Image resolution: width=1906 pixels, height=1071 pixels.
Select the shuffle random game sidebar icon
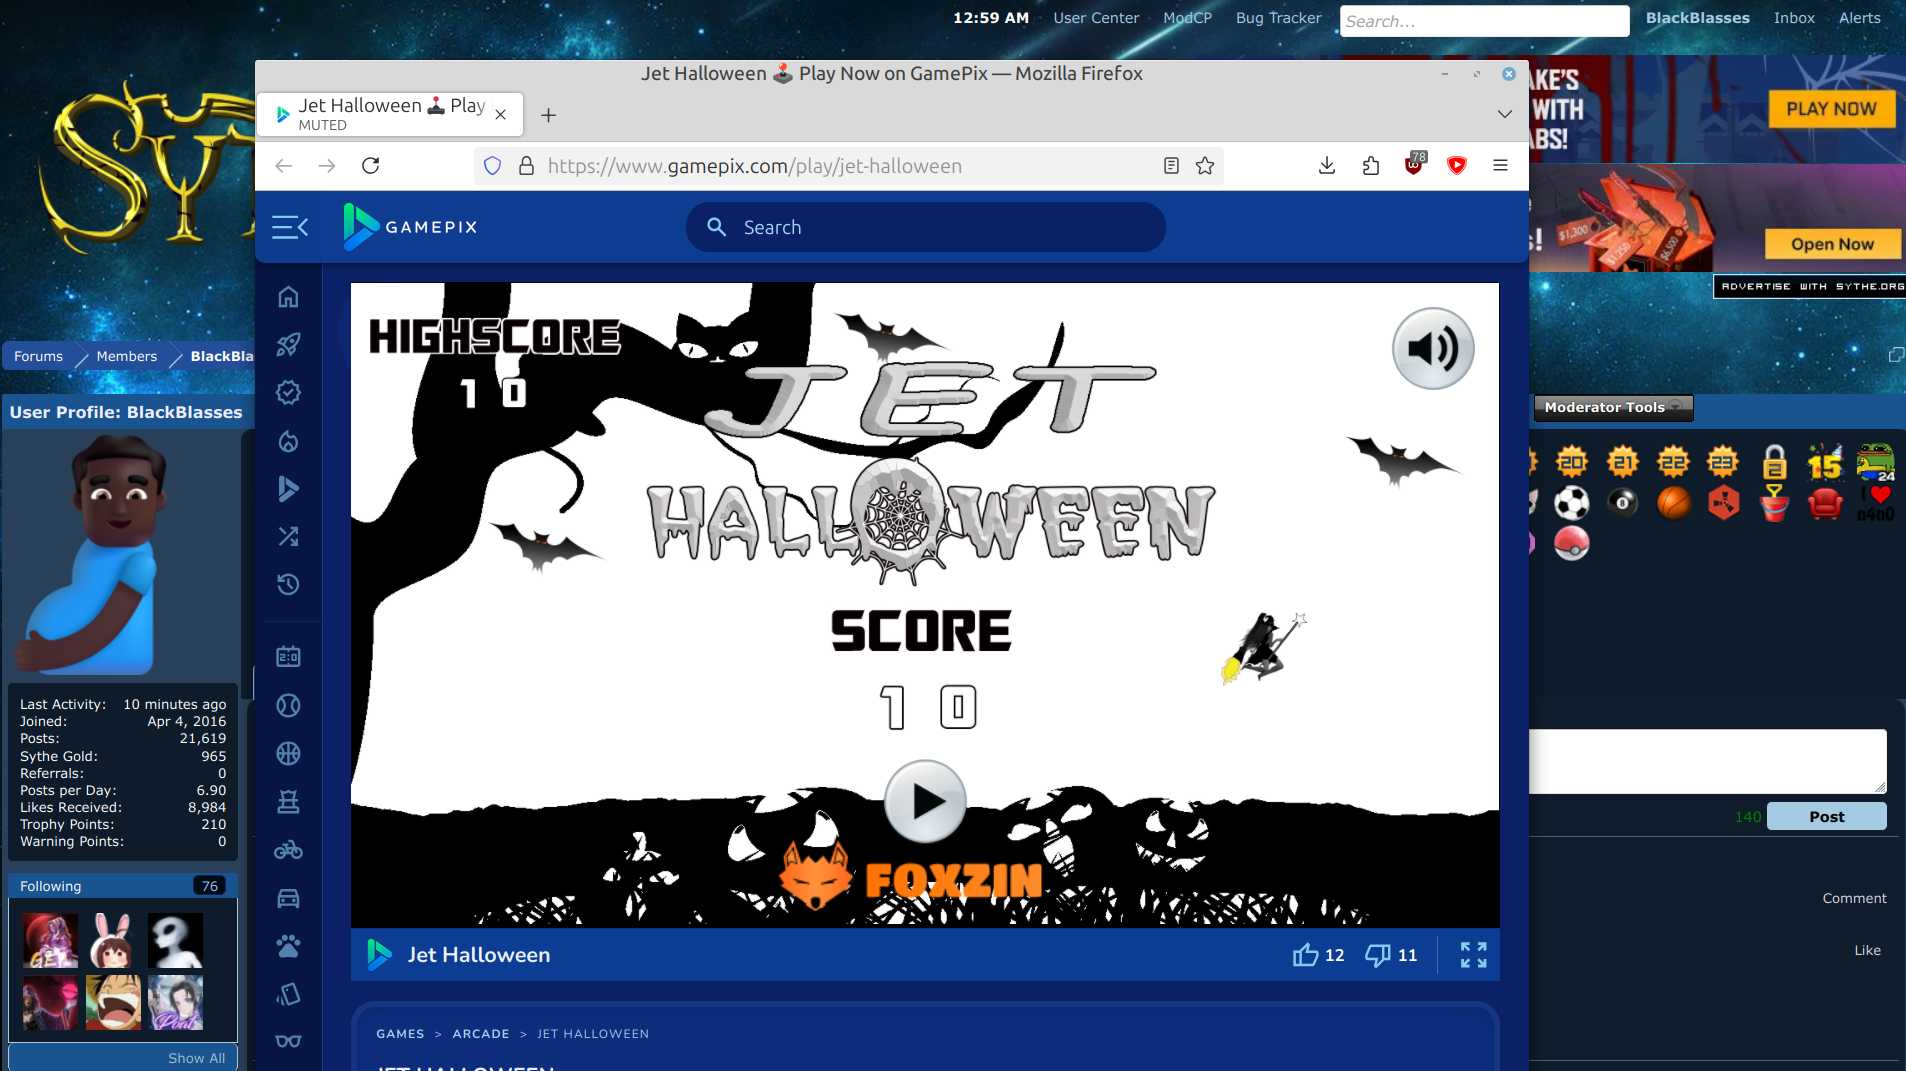coord(288,537)
